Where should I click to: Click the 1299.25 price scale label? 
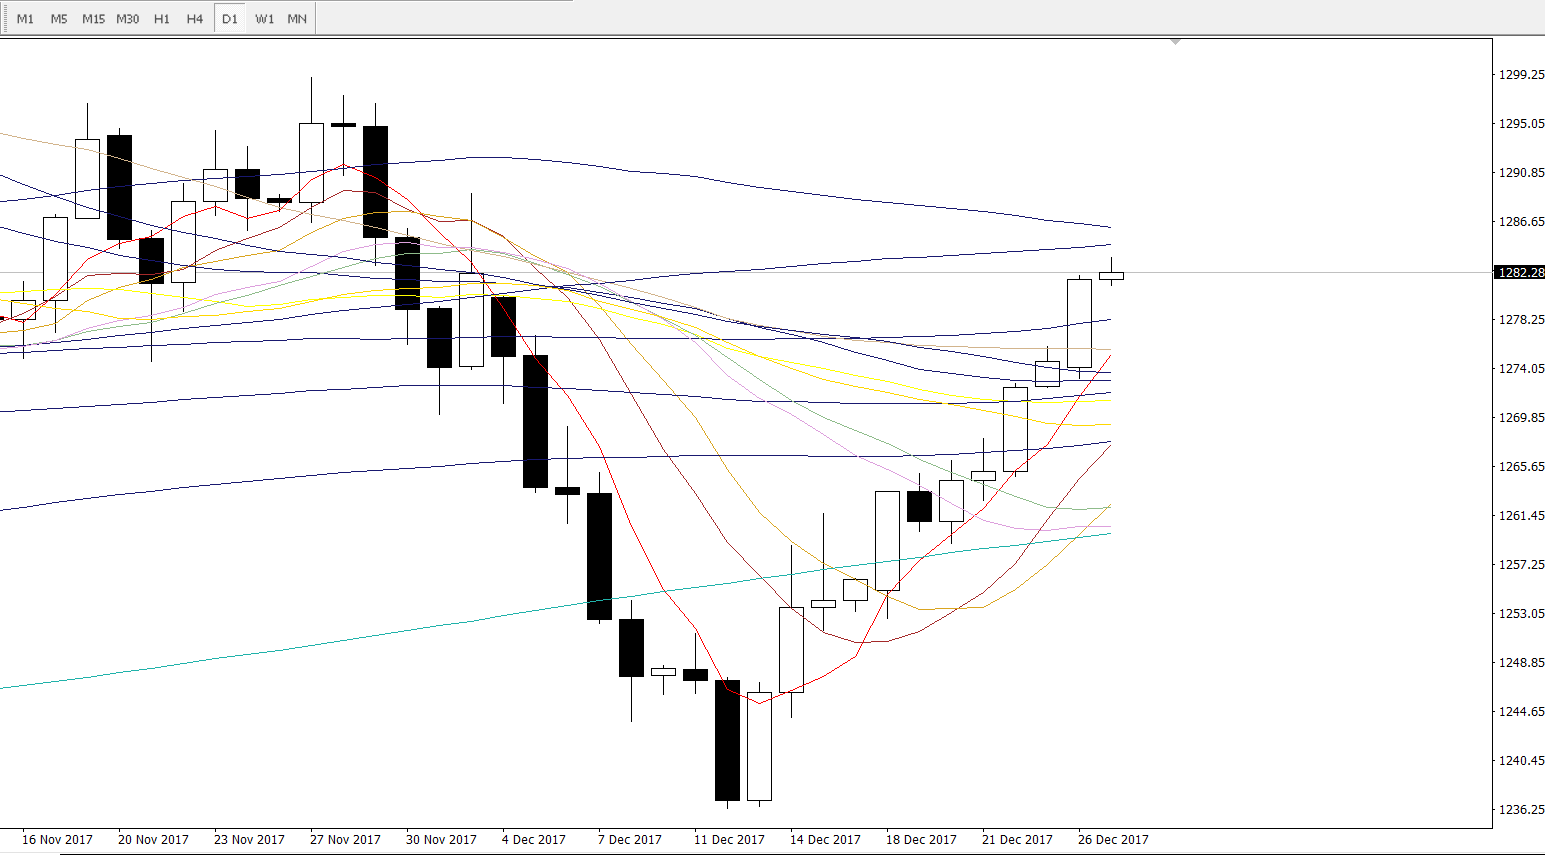click(x=1520, y=74)
